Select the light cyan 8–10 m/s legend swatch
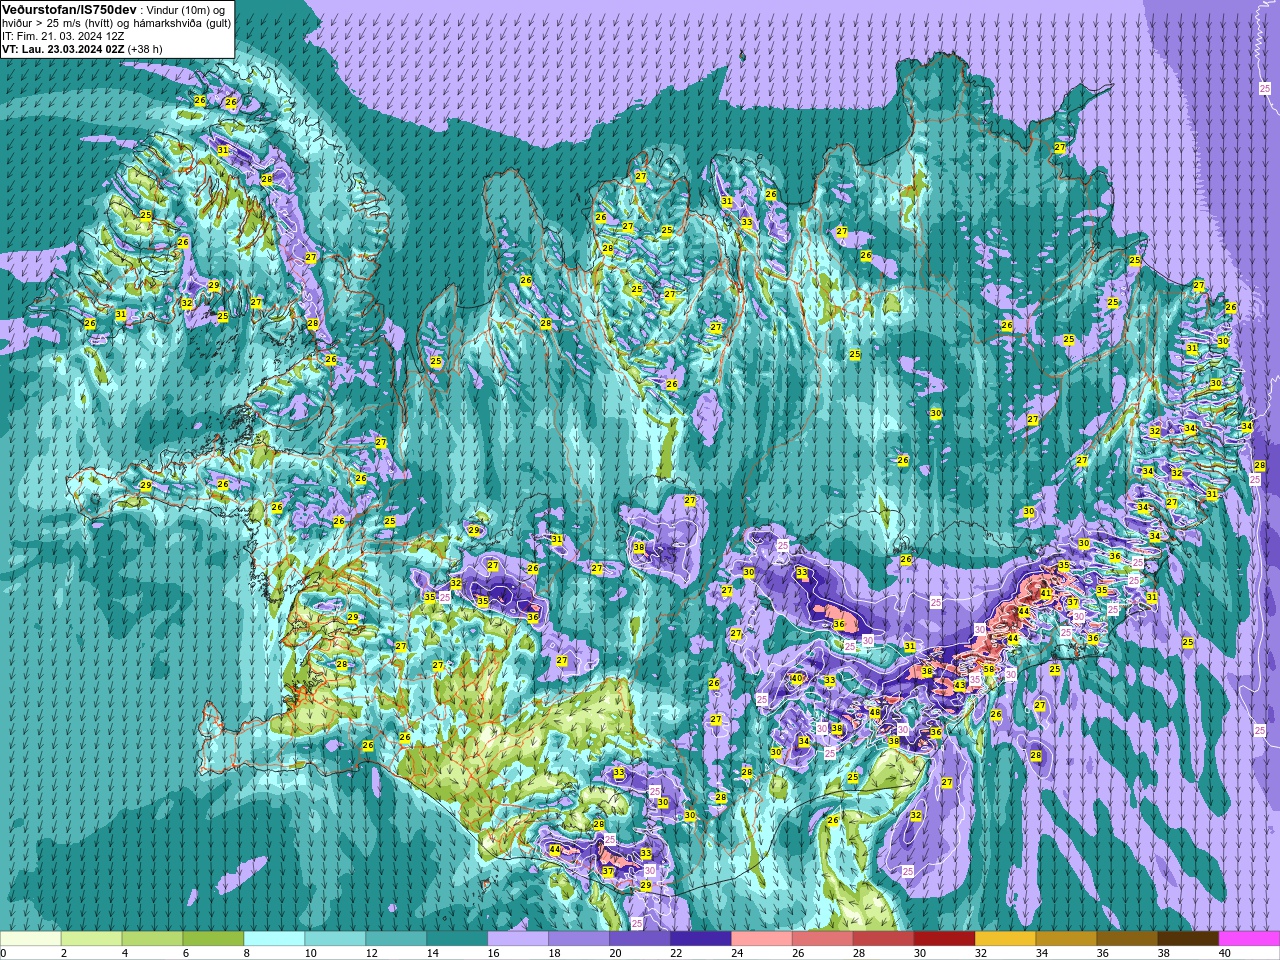The image size is (1280, 960). coord(274,939)
